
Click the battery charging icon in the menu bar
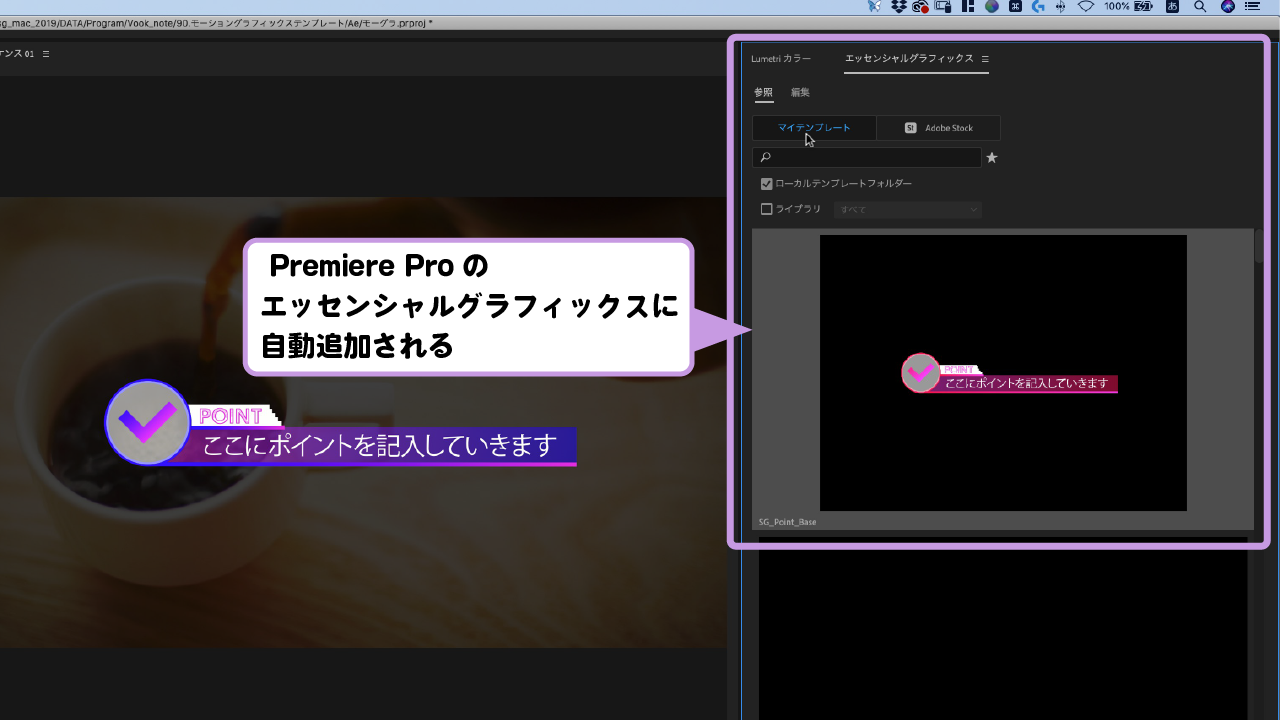click(1143, 8)
